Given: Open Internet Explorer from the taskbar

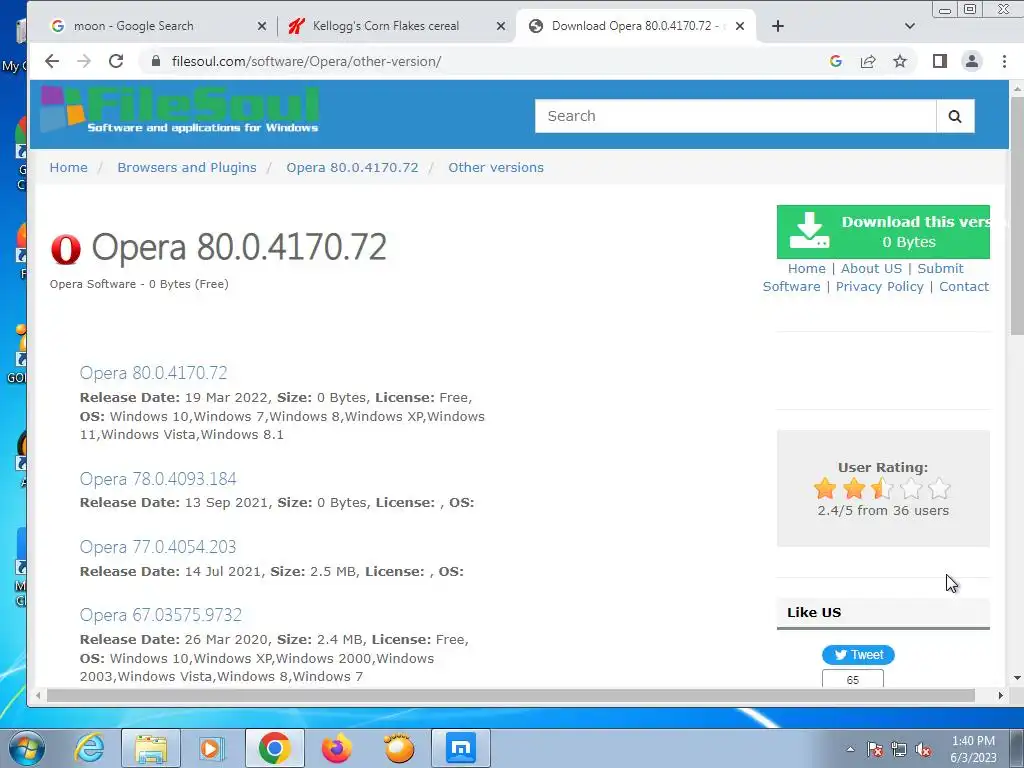Looking at the screenshot, I should point(88,748).
